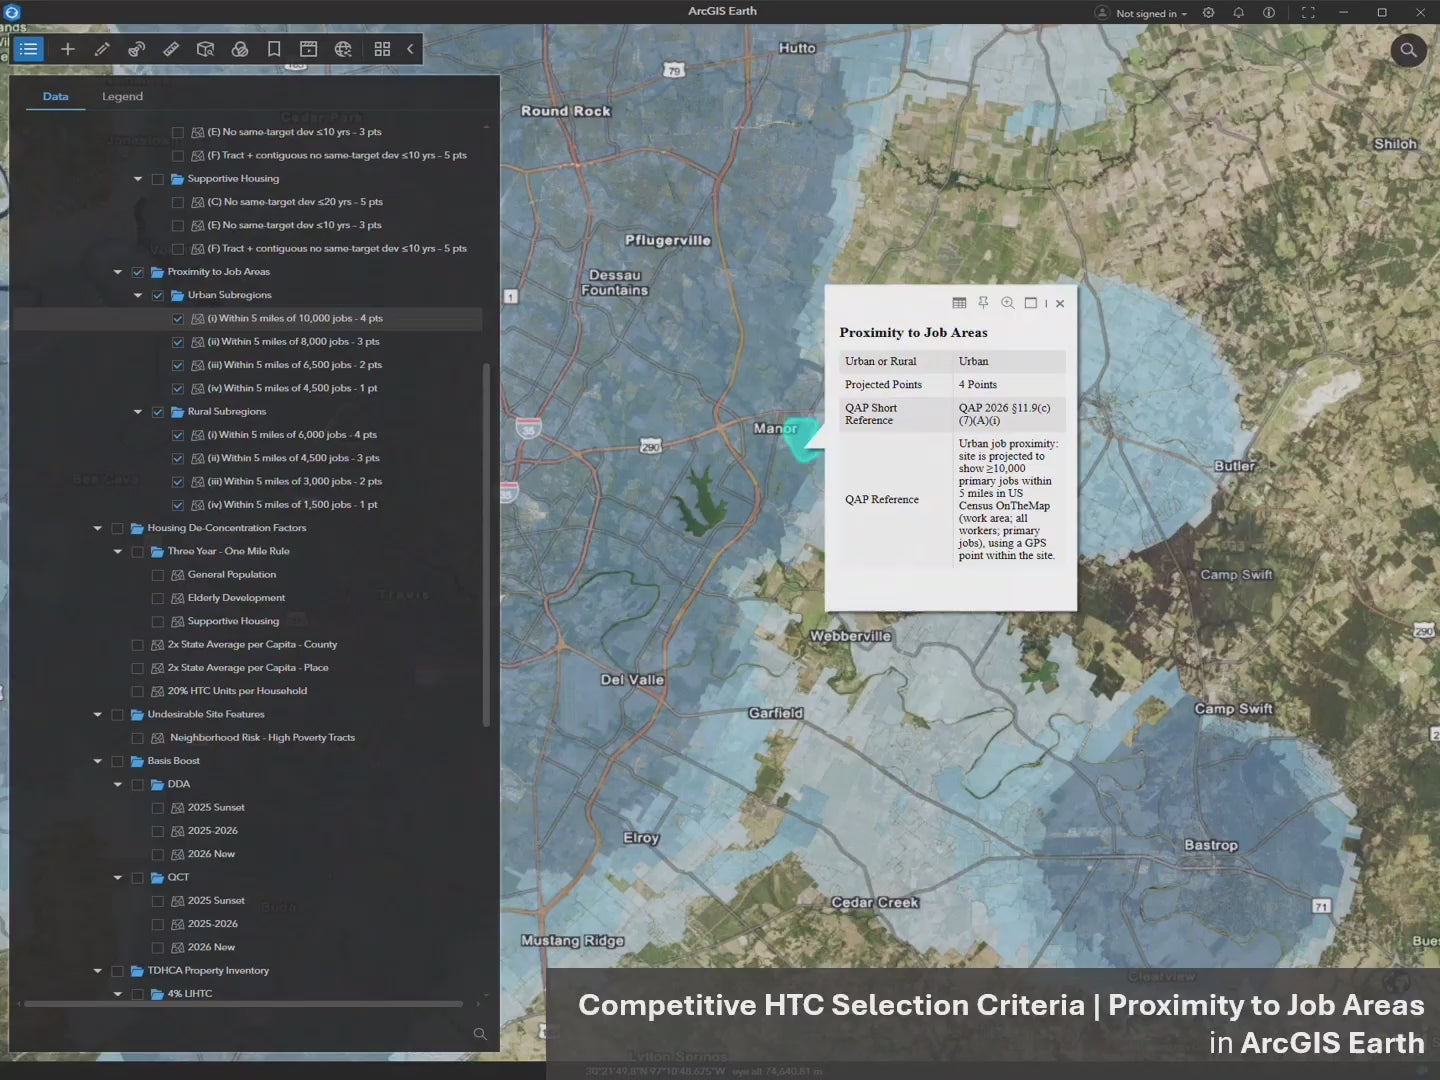Check Neighborhood Risk High Poverty Tracts checkbox
1440x1080 pixels.
pos(138,738)
